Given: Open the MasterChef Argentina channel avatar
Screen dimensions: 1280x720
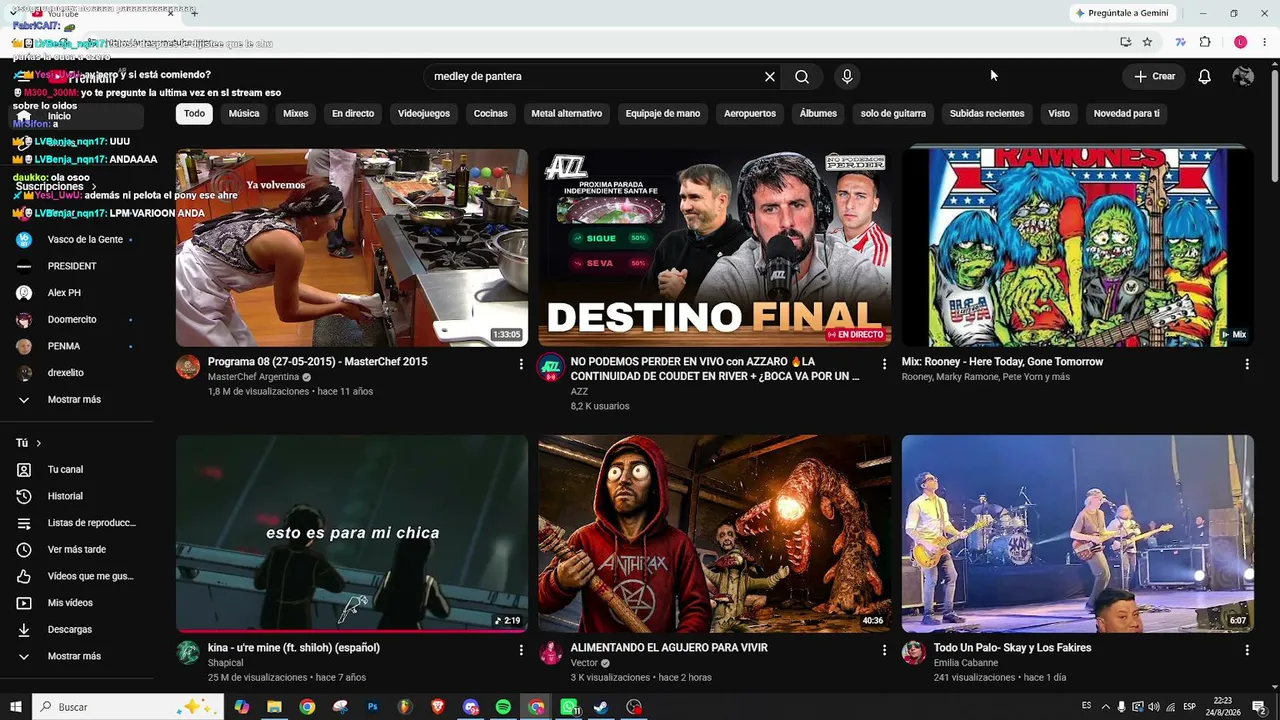Looking at the screenshot, I should (188, 367).
